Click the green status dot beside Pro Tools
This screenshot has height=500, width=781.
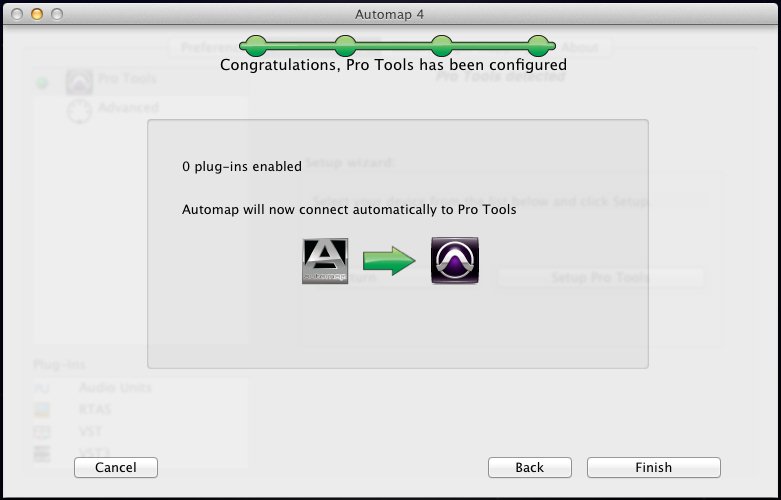click(42, 83)
